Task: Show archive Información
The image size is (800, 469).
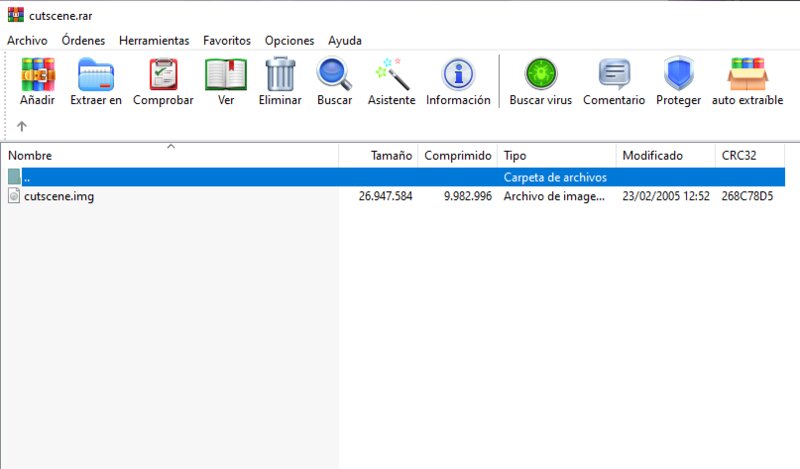Action: (458, 75)
